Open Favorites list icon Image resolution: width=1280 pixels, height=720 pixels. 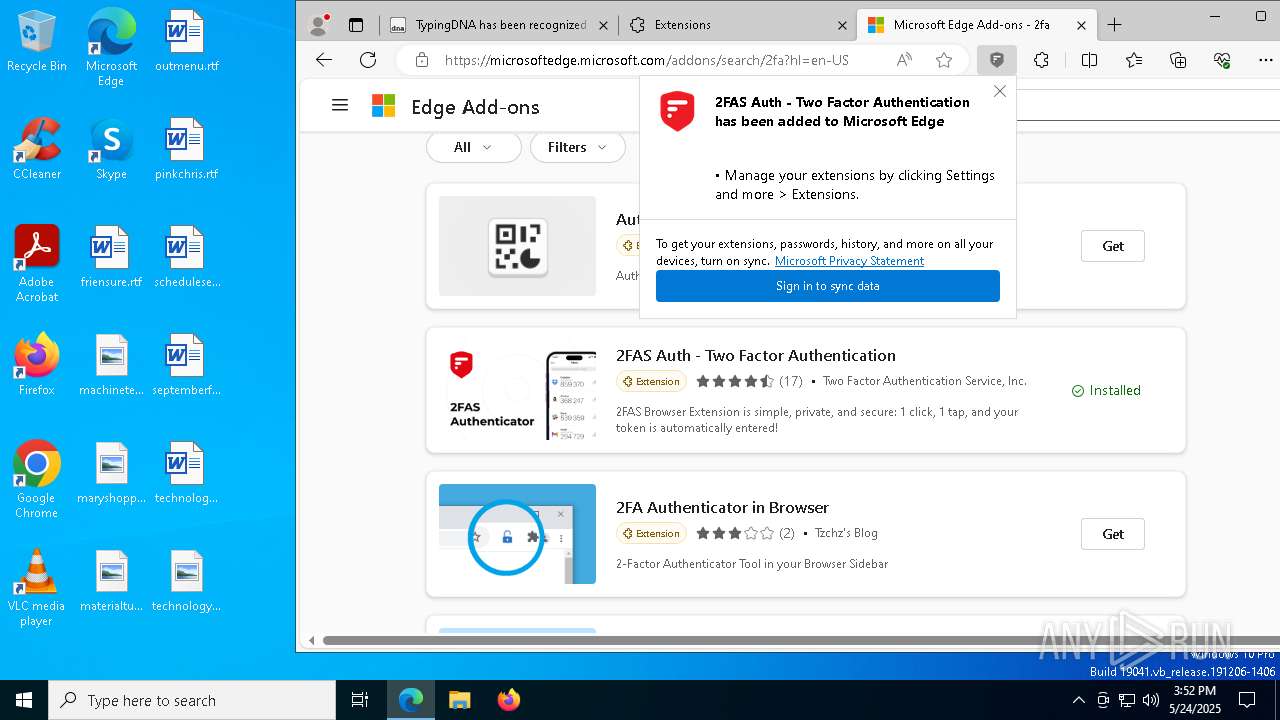pos(1134,60)
